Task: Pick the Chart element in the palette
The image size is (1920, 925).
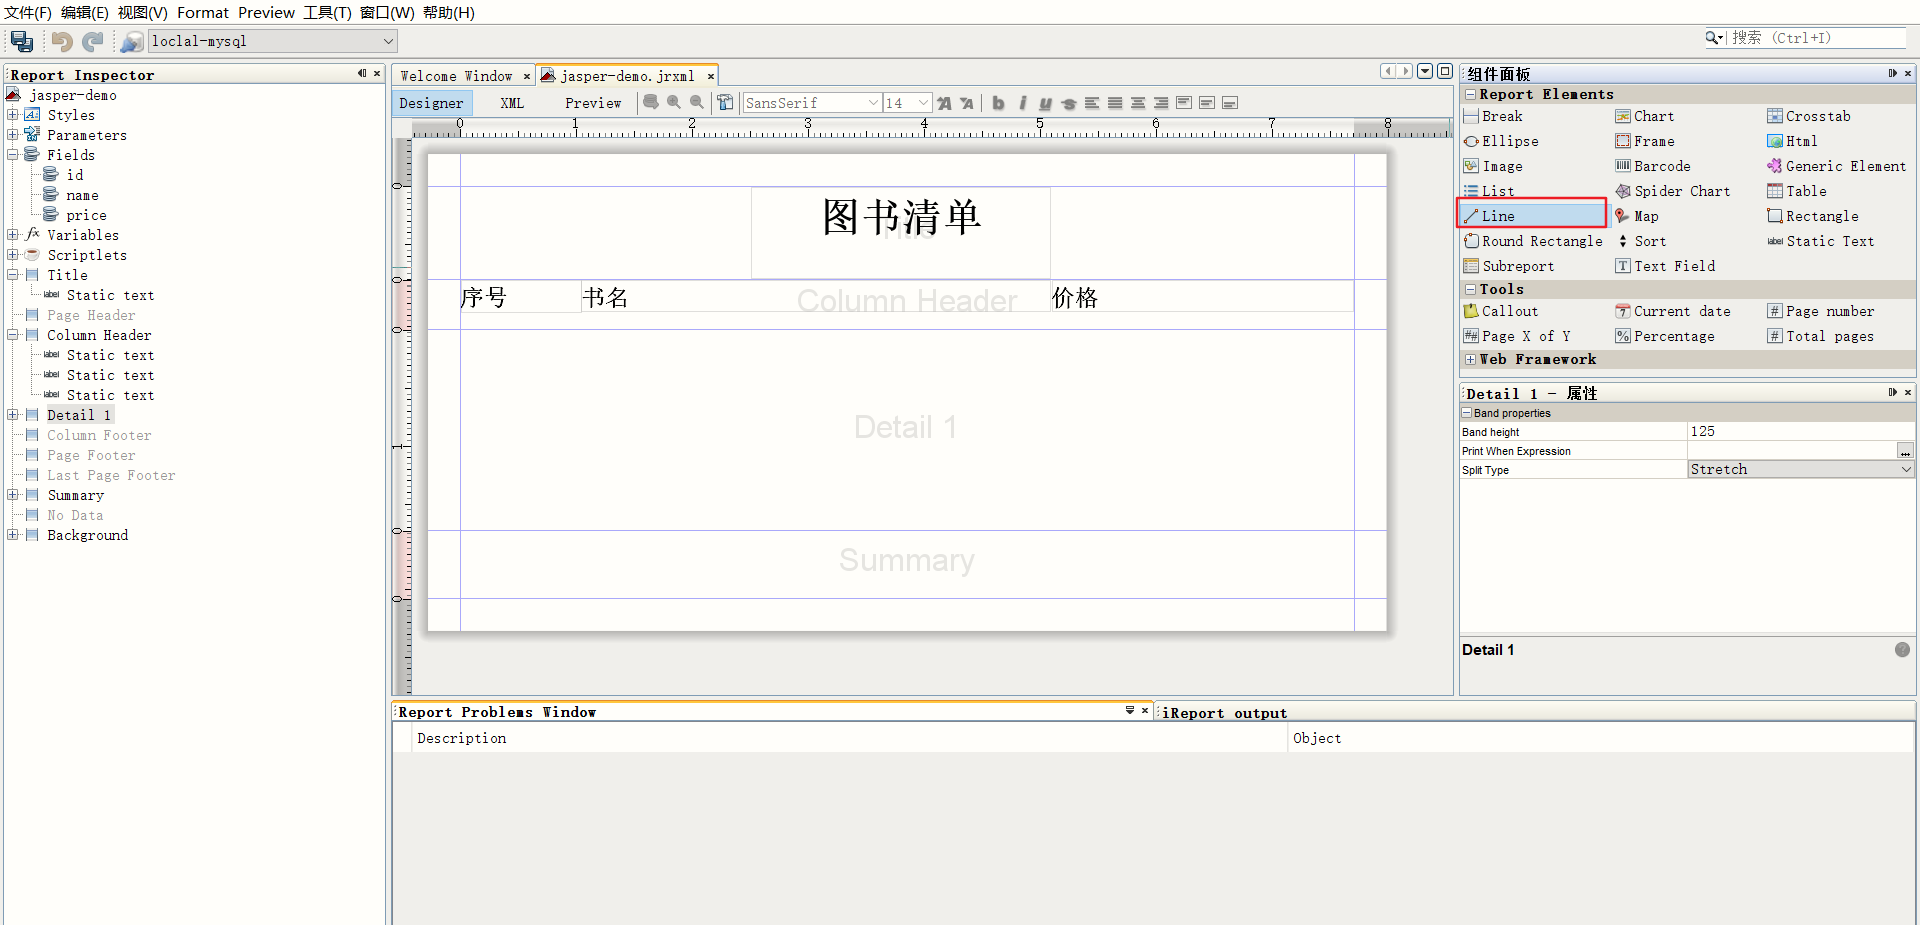Action: point(1653,116)
